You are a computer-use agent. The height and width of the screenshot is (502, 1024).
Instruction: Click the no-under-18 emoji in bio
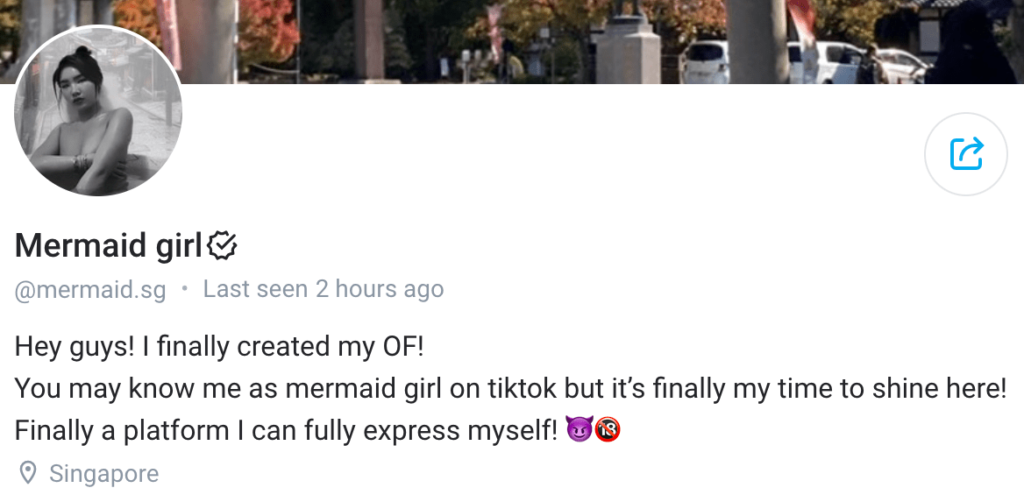click(x=607, y=431)
